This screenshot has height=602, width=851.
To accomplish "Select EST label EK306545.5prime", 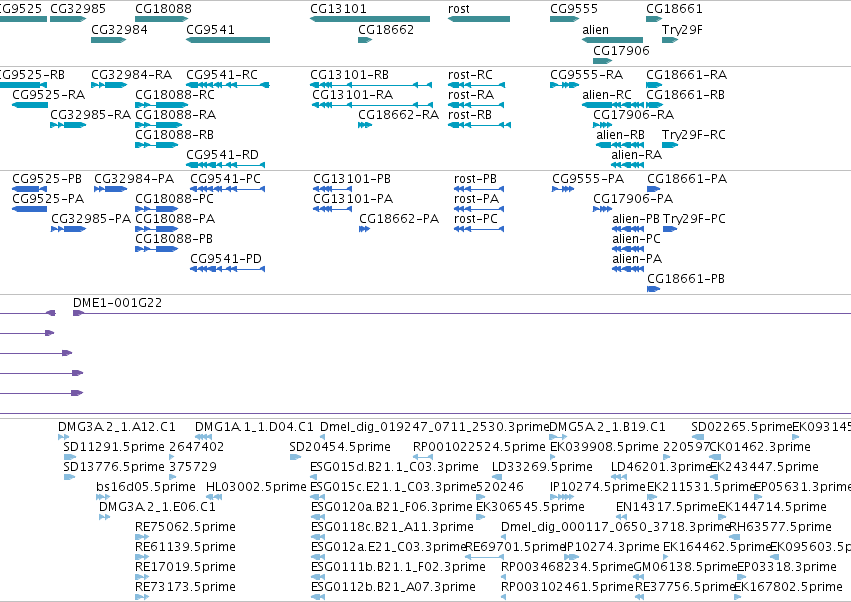I will click(x=530, y=506).
